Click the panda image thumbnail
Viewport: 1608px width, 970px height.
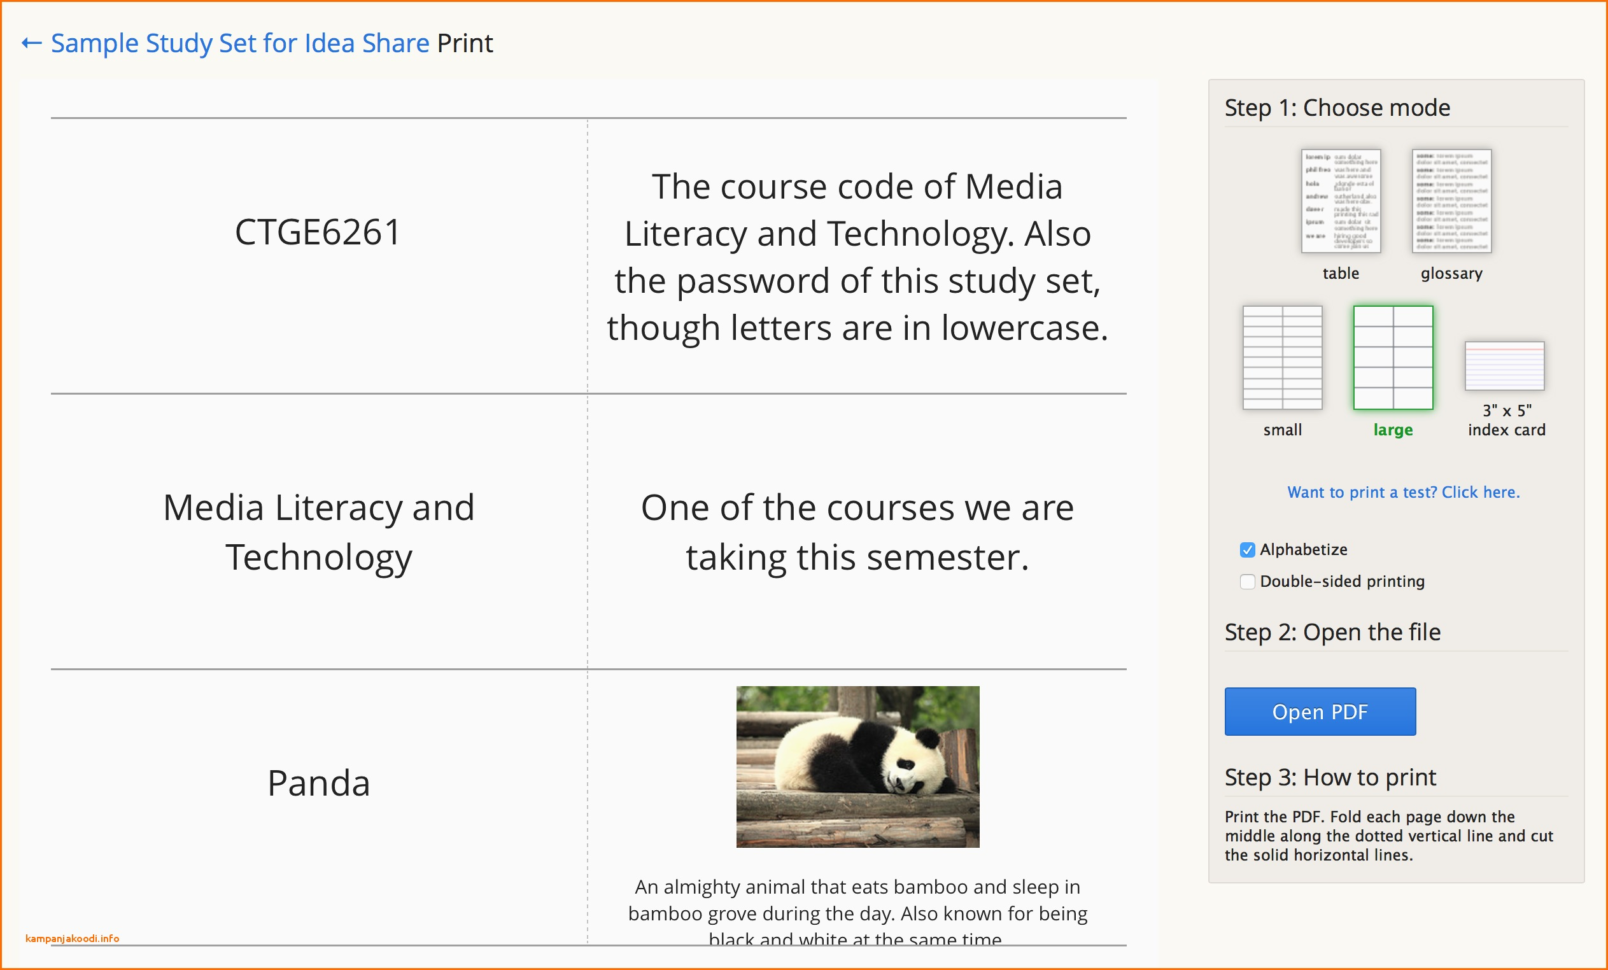[858, 767]
